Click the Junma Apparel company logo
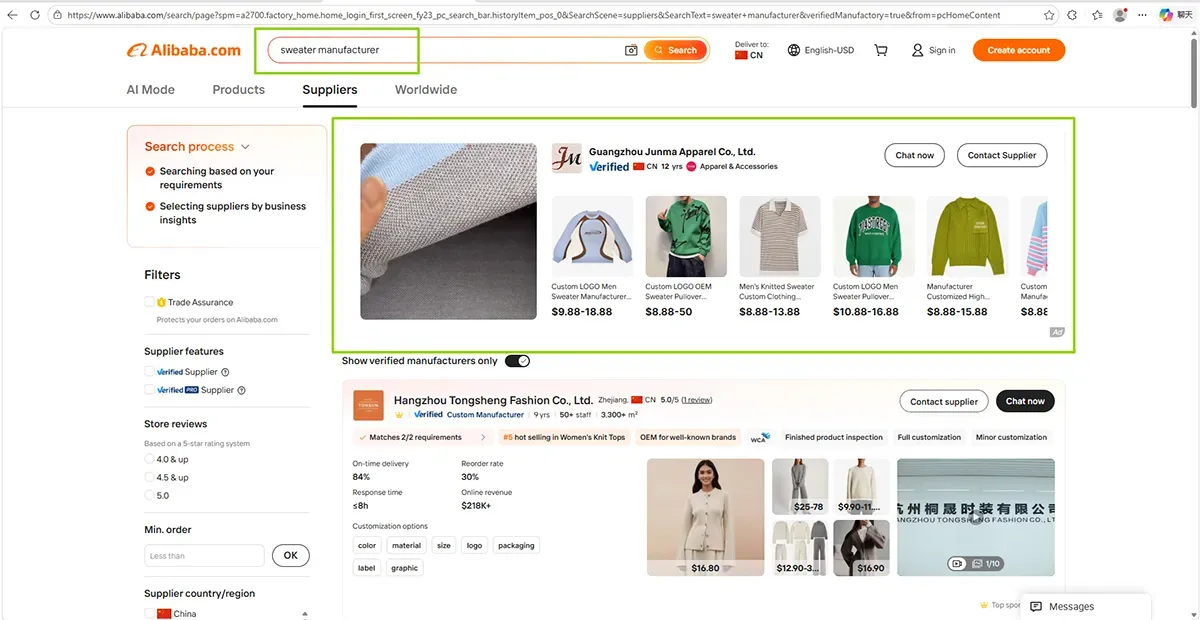The height and width of the screenshot is (620, 1200). click(x=566, y=158)
